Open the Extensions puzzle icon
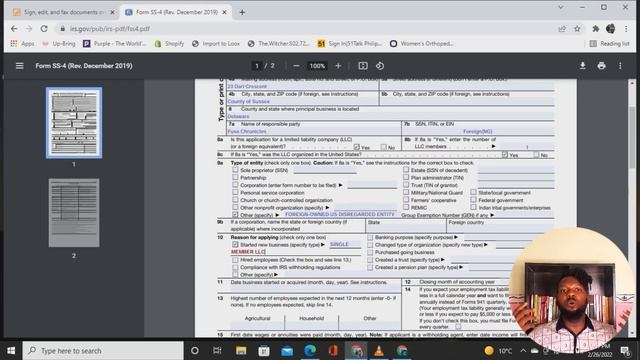The image size is (640, 360). 596,29
